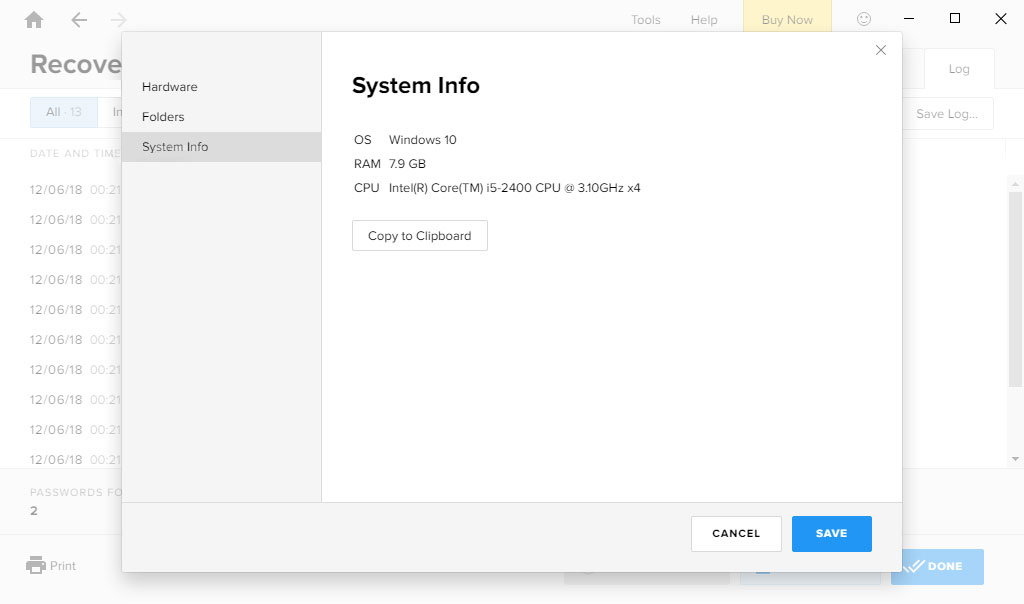Go back with the left arrow icon
The image size is (1024, 604).
pos(79,20)
